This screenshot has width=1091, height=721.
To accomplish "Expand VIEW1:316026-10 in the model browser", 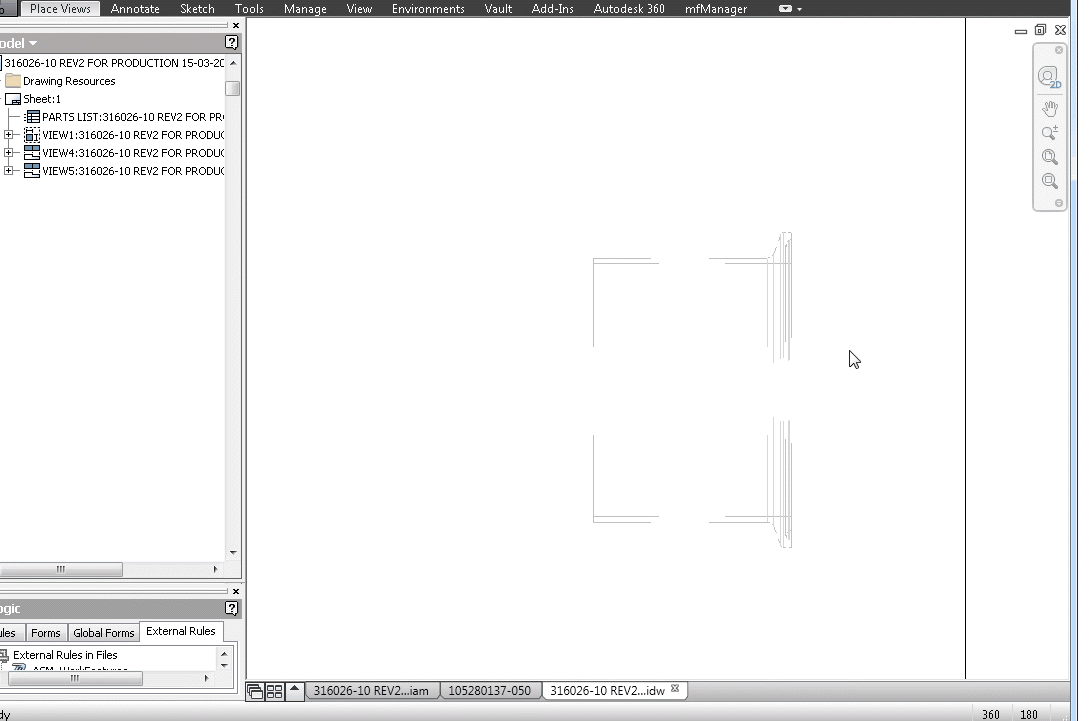I will pos(9,135).
